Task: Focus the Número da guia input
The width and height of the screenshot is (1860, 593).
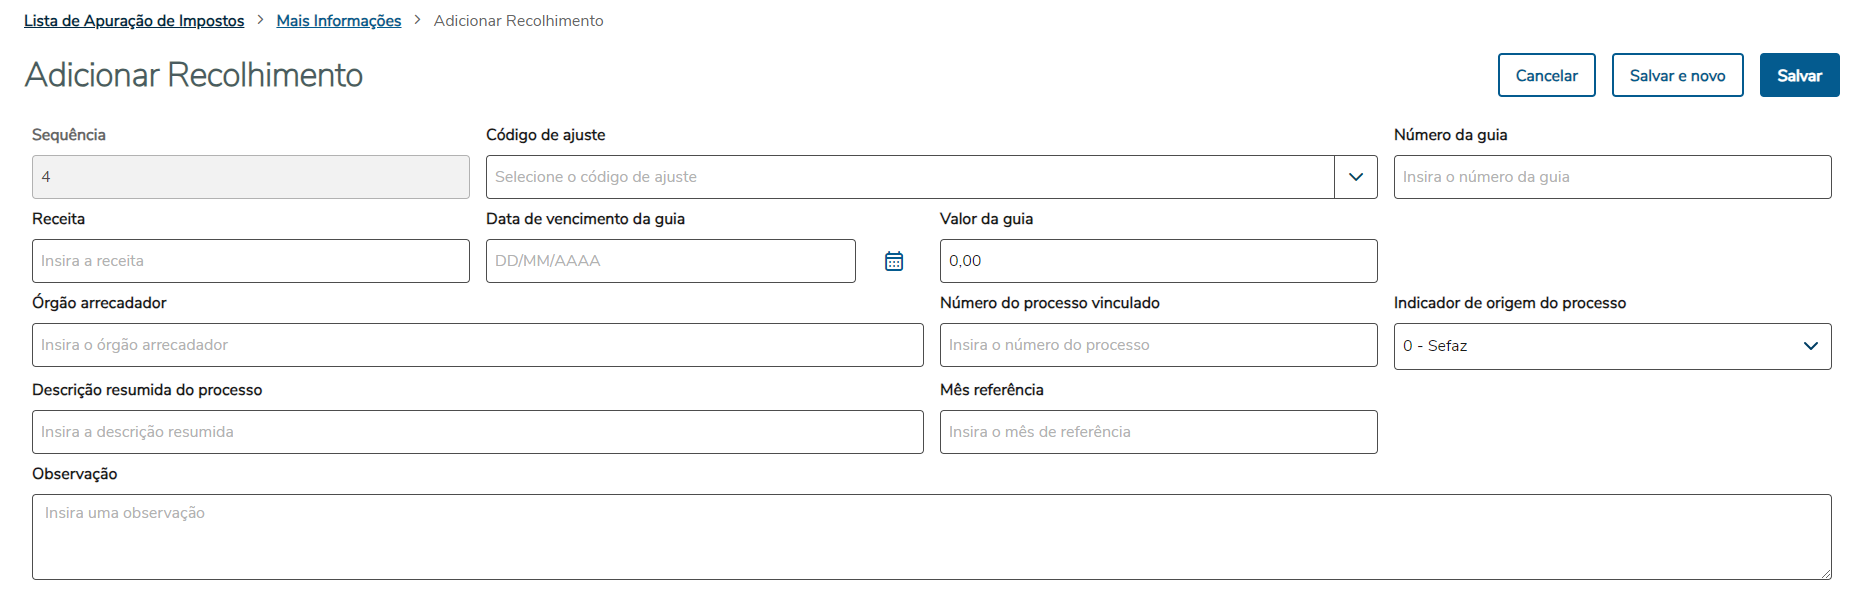Action: click(1612, 177)
